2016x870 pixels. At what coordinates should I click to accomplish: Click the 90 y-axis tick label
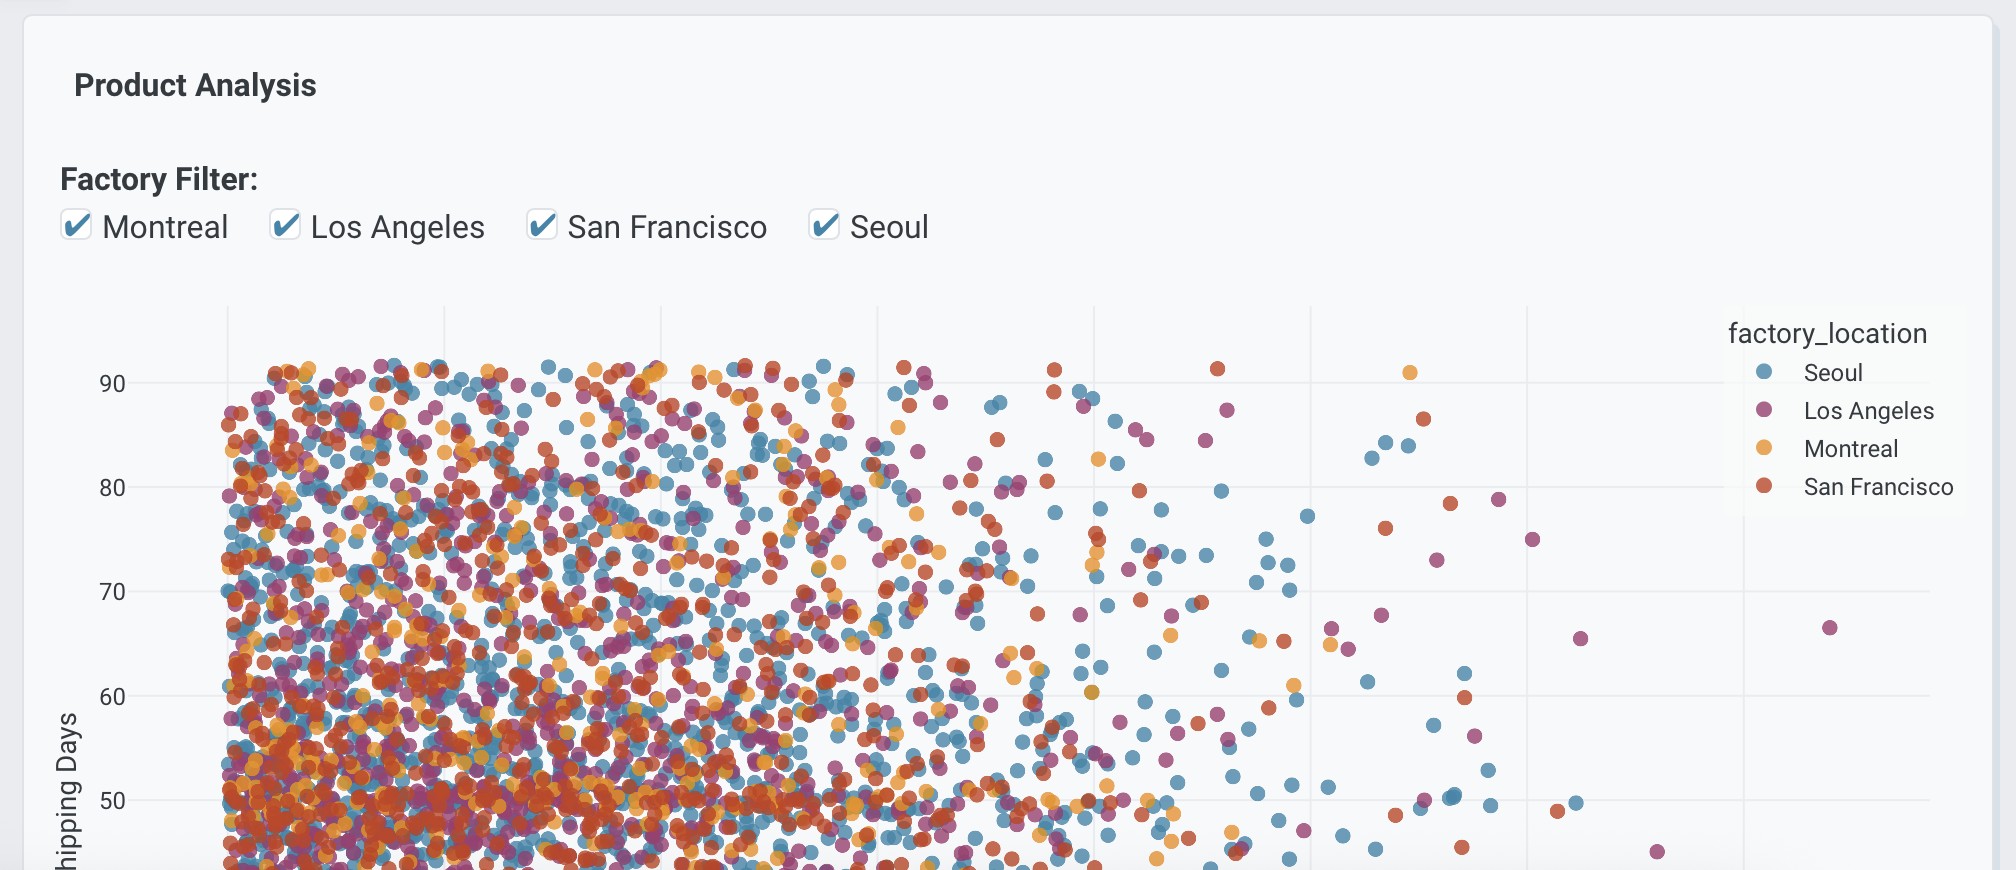point(112,384)
